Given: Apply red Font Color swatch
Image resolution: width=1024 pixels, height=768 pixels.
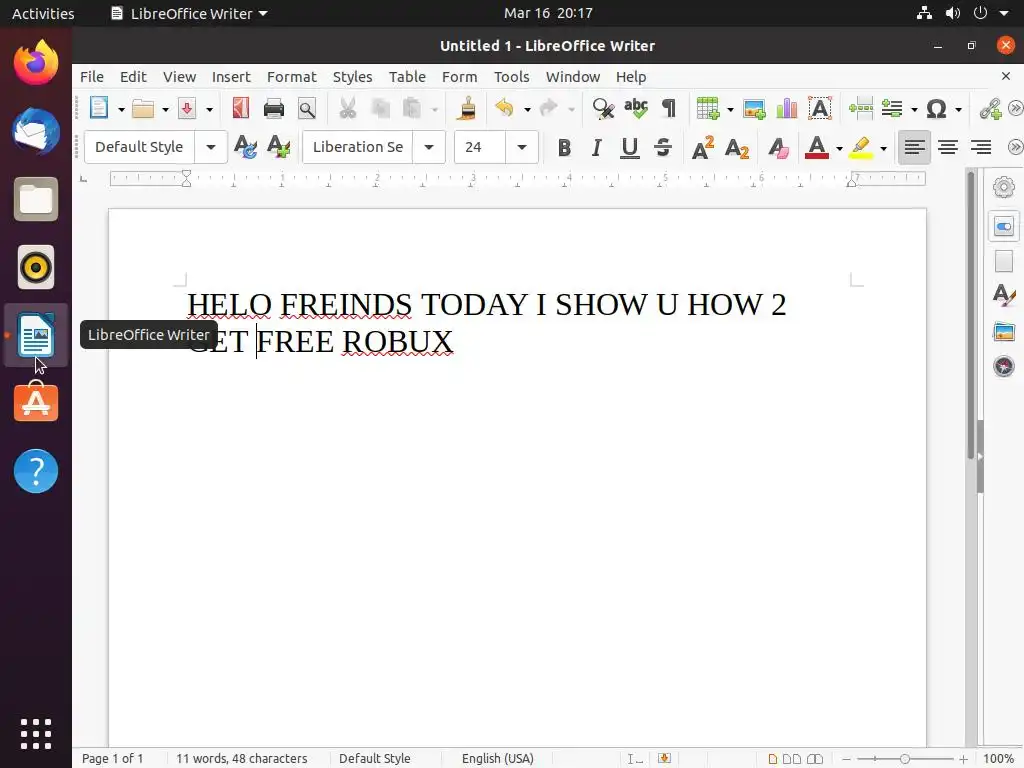Looking at the screenshot, I should tap(817, 148).
